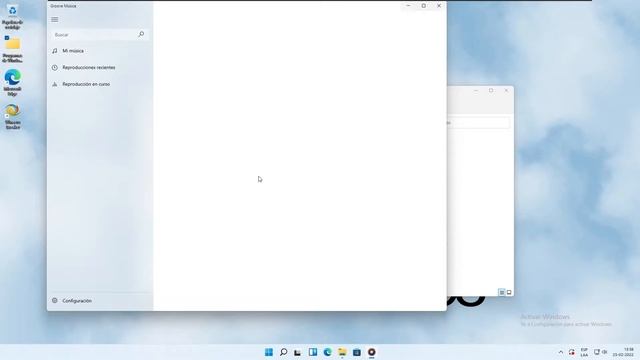Show hidden system tray icons
The image size is (640, 360).
(x=560, y=352)
